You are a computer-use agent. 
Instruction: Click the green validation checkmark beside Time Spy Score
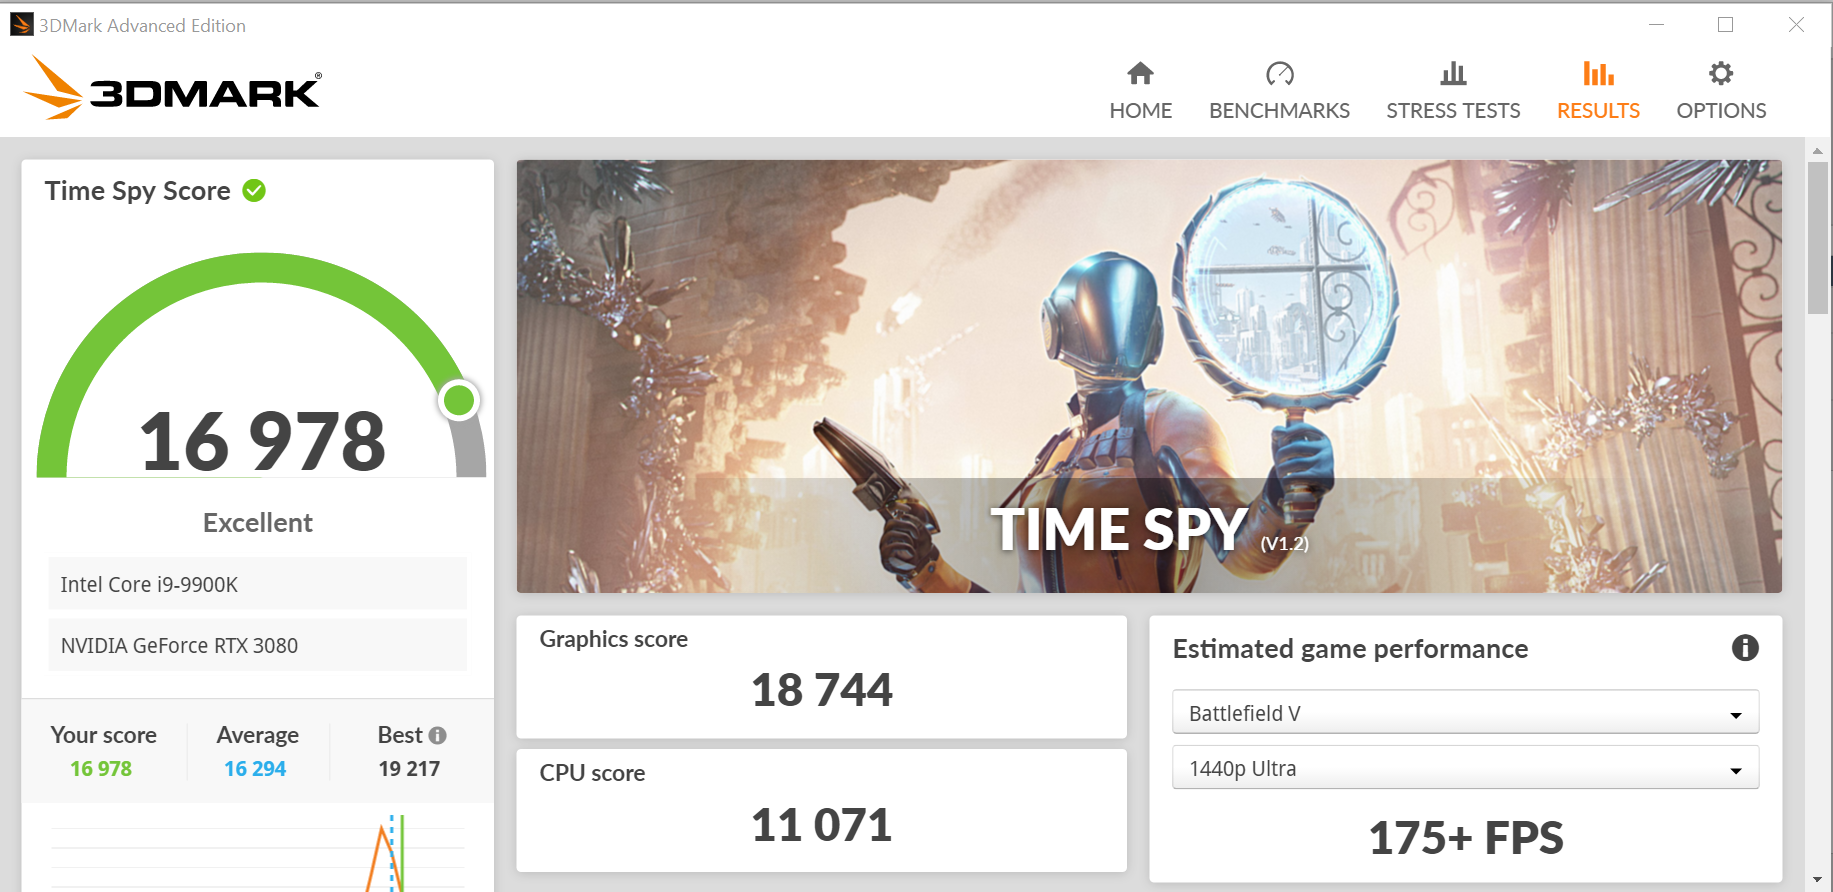click(x=254, y=190)
